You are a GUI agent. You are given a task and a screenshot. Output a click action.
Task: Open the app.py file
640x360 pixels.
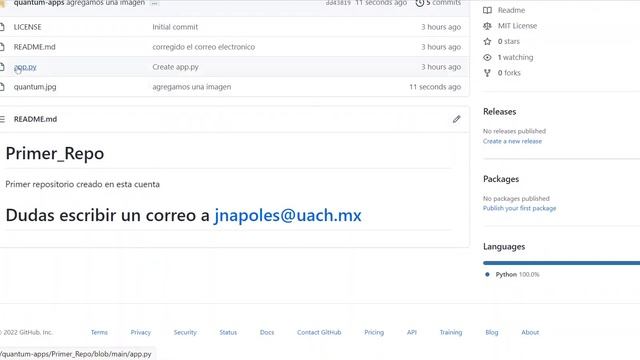click(25, 67)
